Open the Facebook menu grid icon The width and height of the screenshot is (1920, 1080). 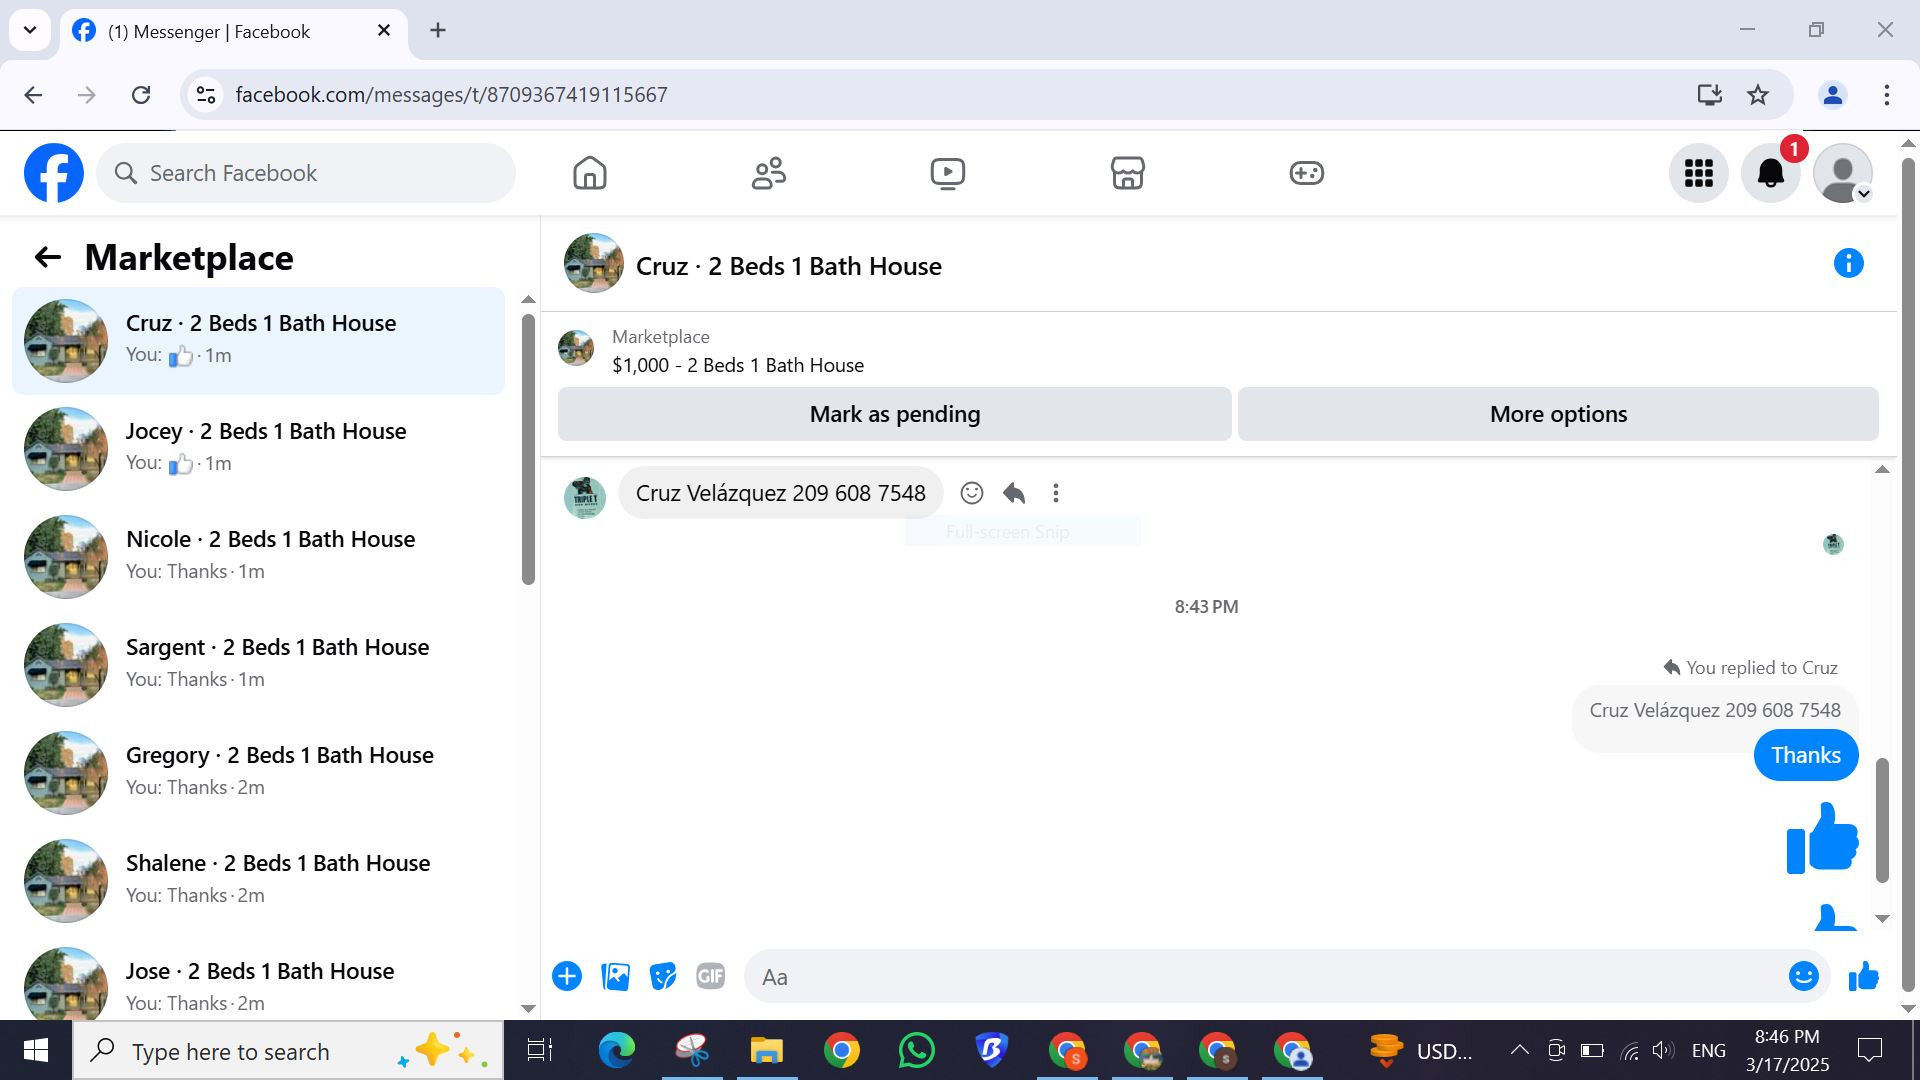(x=1698, y=173)
